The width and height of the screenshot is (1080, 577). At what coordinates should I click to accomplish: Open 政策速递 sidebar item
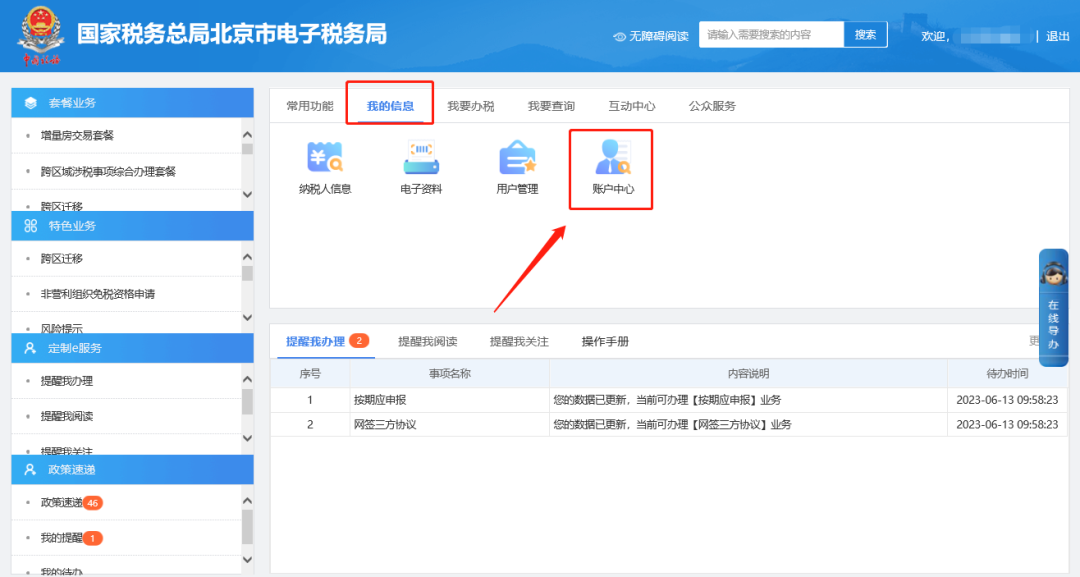(x=61, y=503)
